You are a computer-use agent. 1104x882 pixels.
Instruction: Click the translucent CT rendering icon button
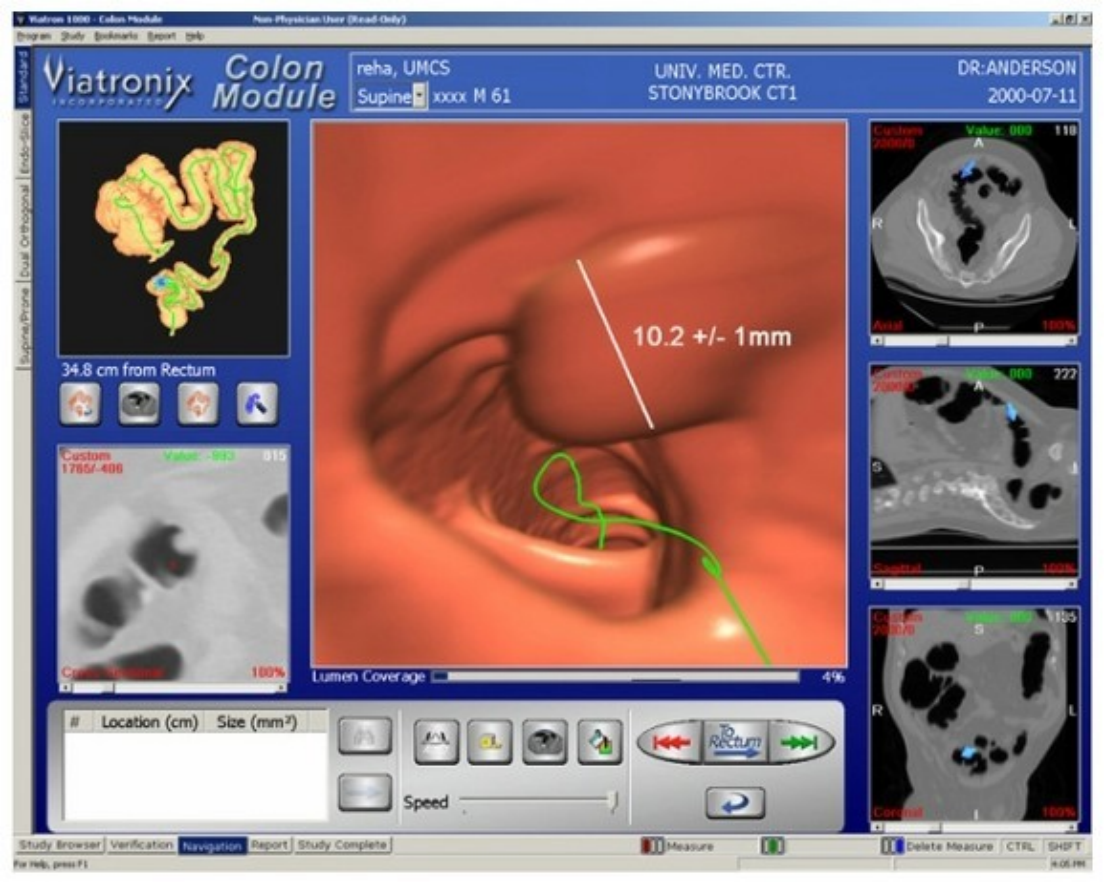pos(545,741)
